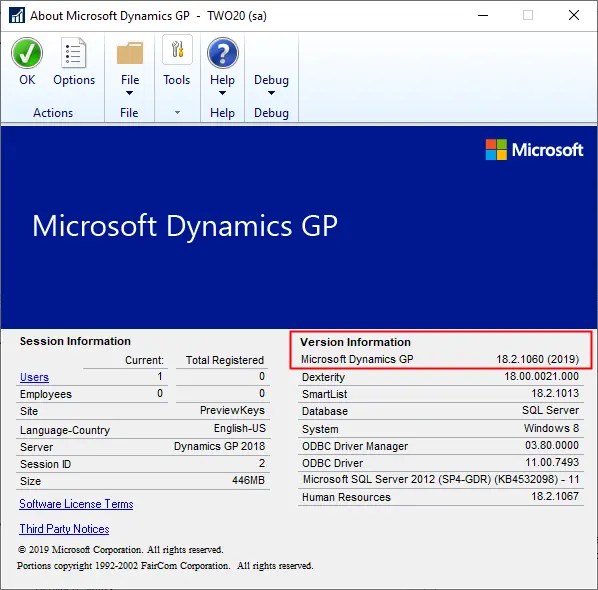Click the Site value PreviewKeys
The image size is (598, 590).
232,410
